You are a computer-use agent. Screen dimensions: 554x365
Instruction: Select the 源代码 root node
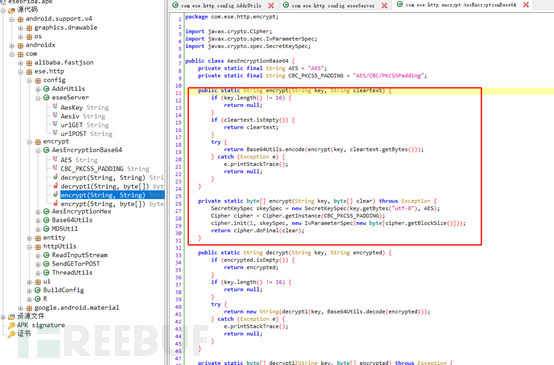[28, 10]
